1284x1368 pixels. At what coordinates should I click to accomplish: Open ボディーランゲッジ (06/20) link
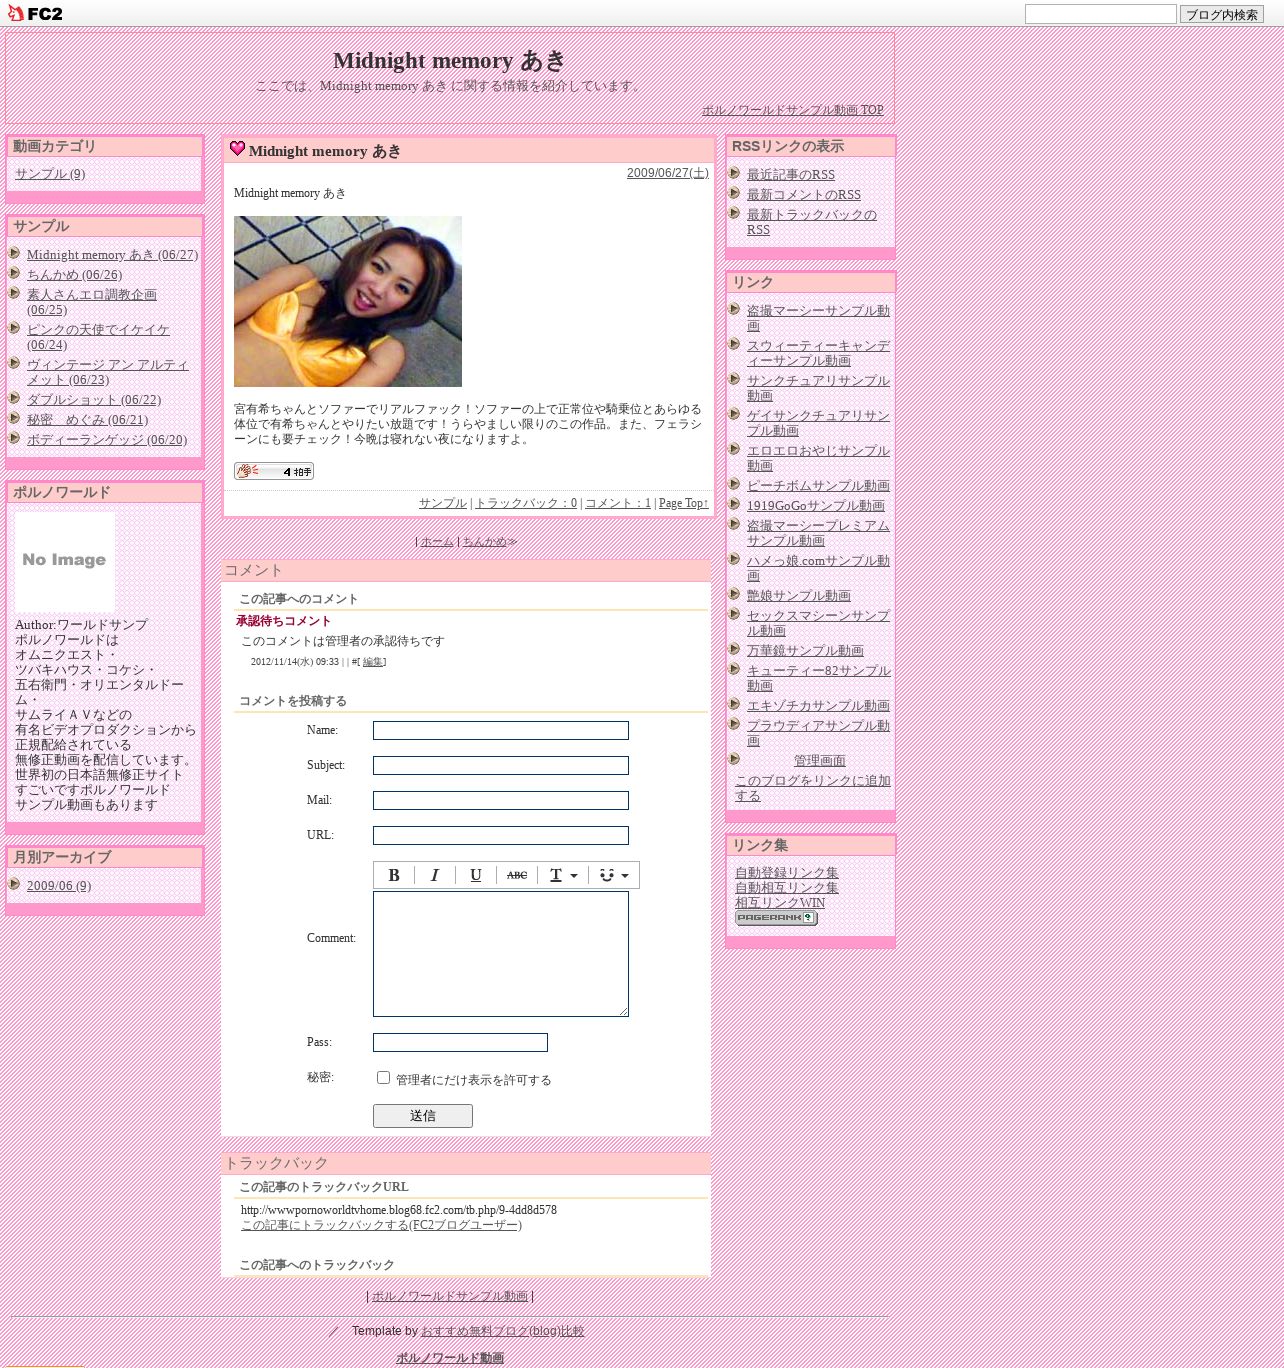107,440
